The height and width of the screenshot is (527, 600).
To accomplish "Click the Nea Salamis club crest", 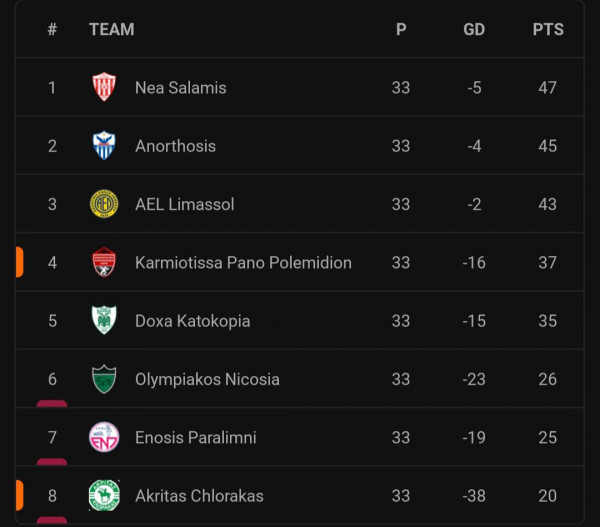I will 104,87.
